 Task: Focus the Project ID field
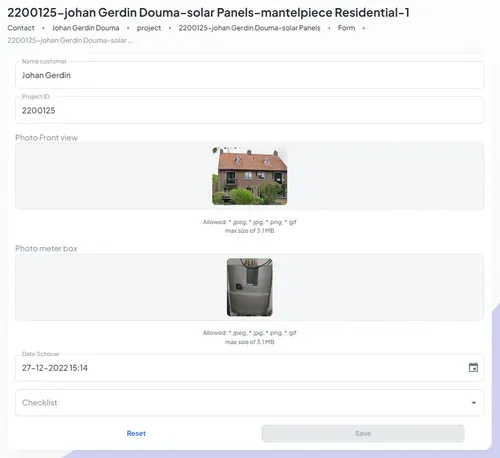point(249,110)
